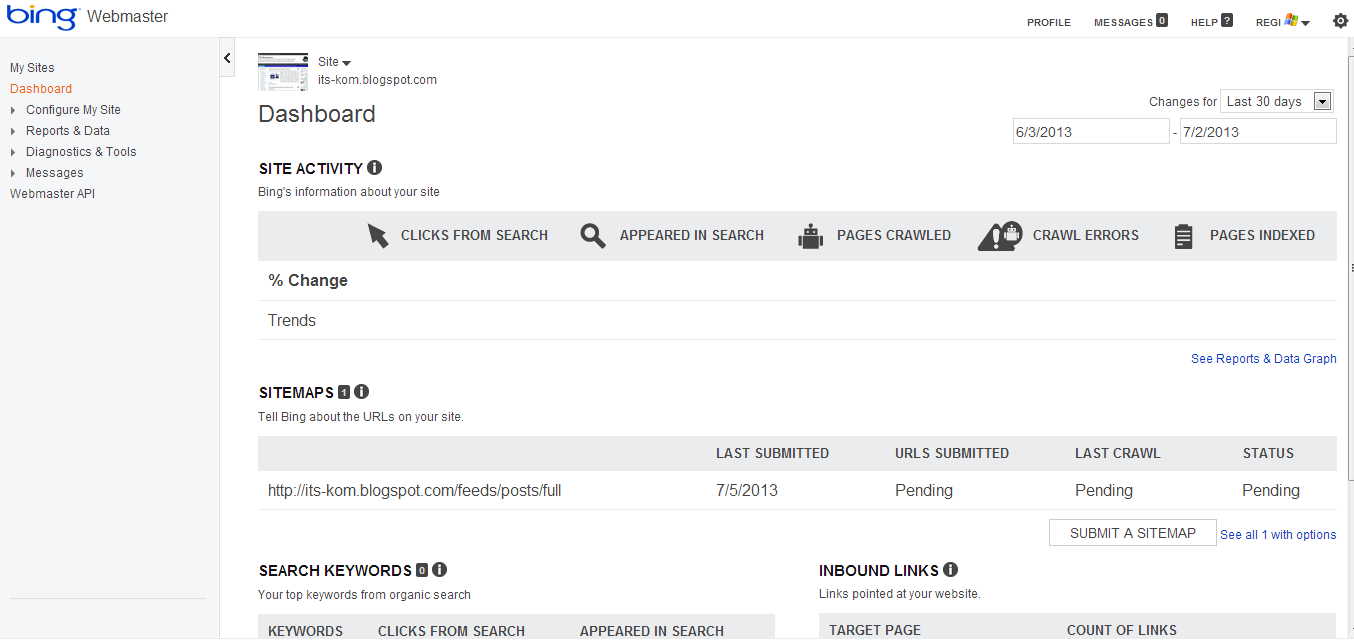Click the URLs Submitted column header
This screenshot has width=1354, height=642.
point(952,454)
